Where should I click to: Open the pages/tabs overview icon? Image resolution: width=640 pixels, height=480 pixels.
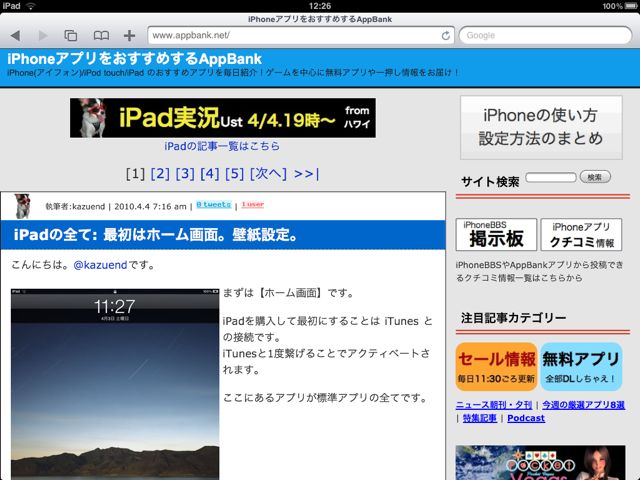71,36
